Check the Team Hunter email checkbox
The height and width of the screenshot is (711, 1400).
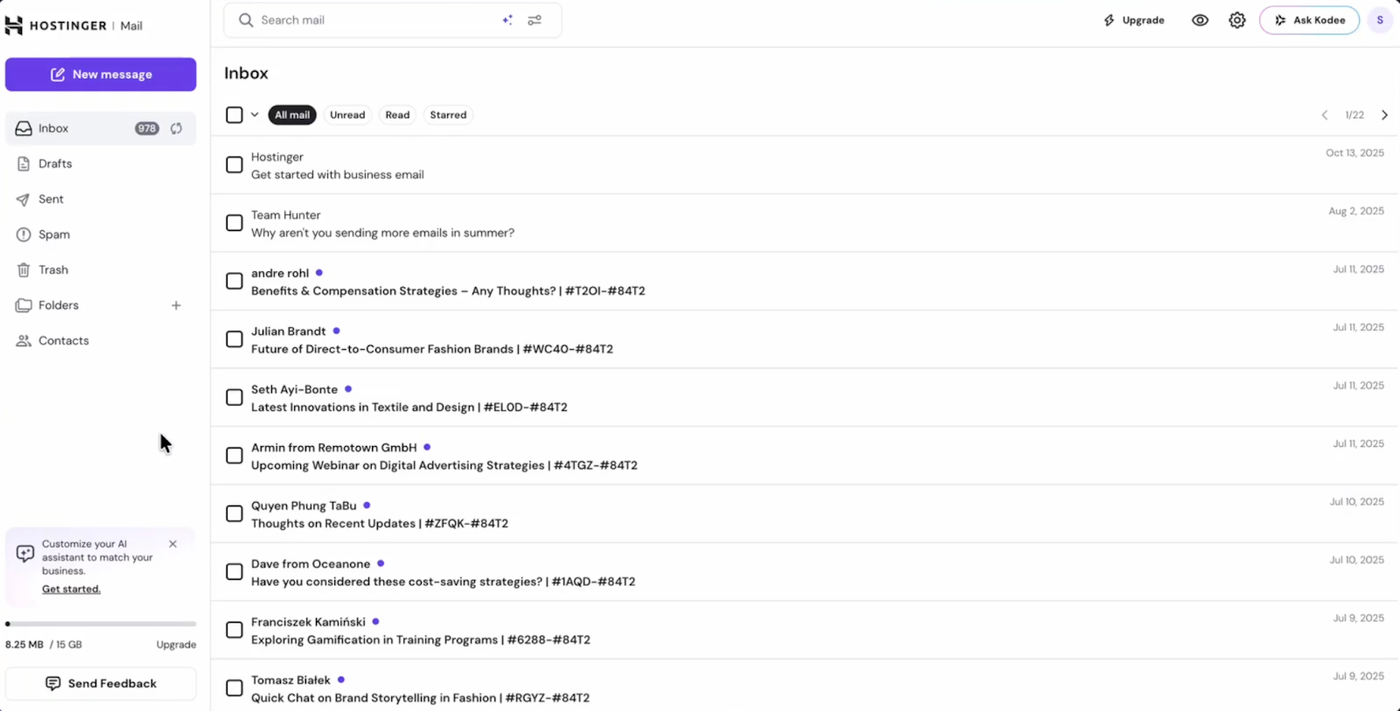(234, 223)
